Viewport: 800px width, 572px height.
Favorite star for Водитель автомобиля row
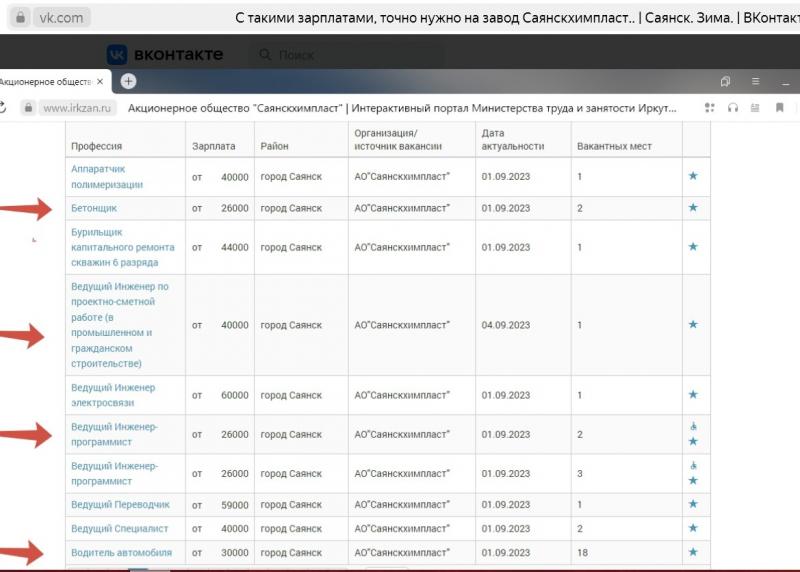(693, 552)
